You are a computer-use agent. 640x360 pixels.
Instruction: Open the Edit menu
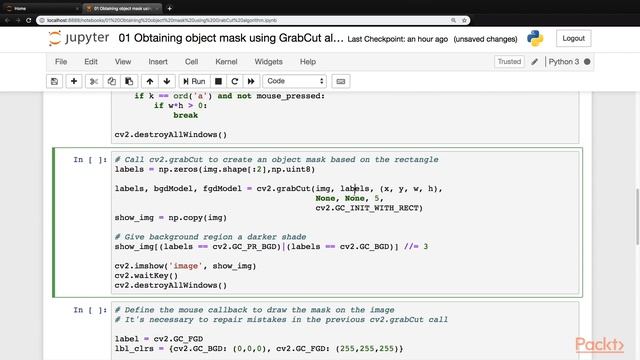91,62
